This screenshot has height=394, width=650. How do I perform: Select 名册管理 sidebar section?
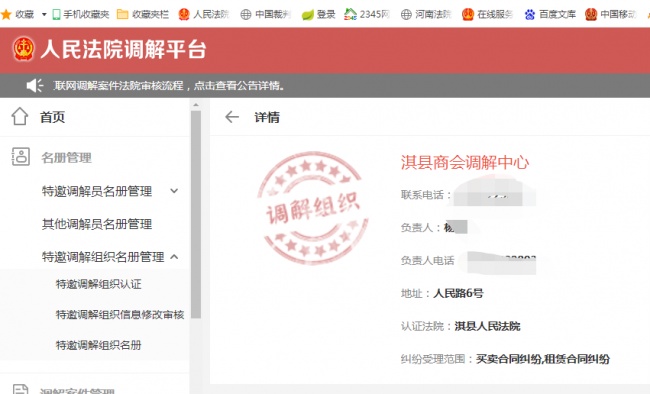coord(66,158)
